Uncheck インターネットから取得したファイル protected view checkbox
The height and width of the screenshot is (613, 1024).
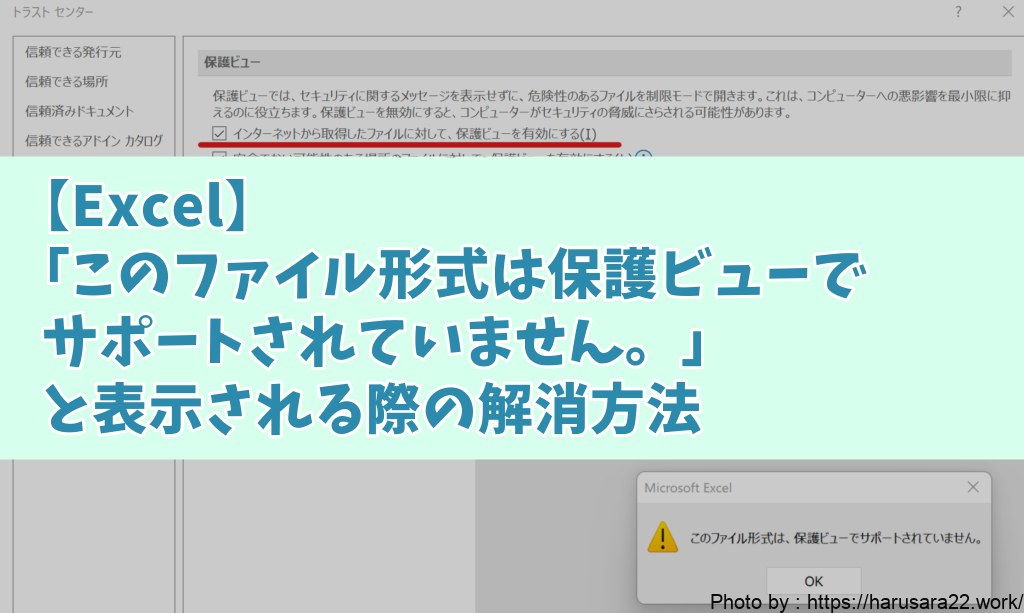click(x=220, y=133)
